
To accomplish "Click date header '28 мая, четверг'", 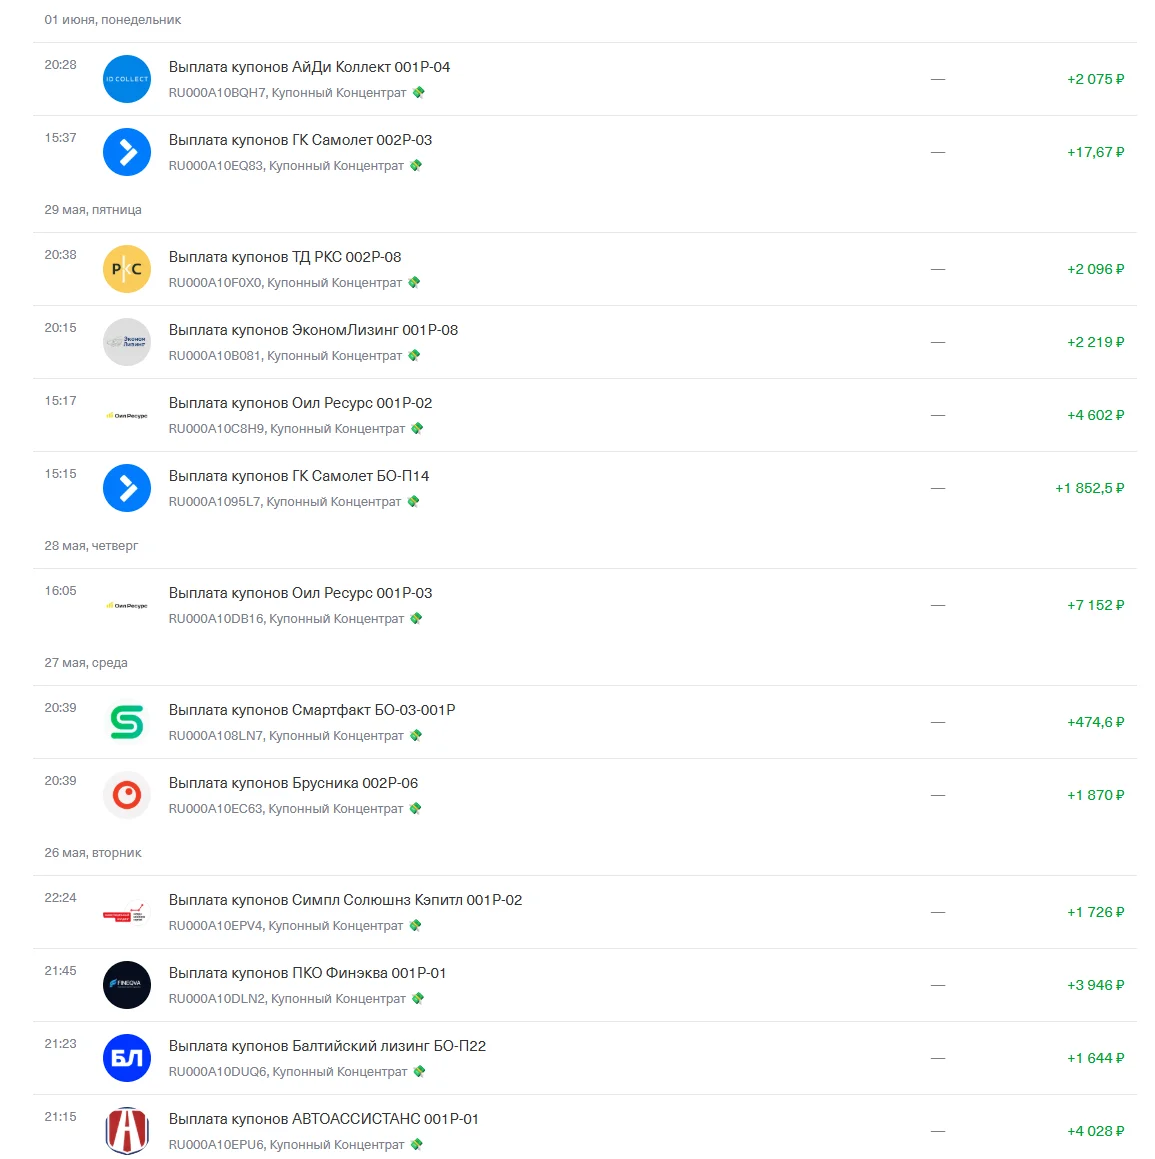I will (x=91, y=546).
